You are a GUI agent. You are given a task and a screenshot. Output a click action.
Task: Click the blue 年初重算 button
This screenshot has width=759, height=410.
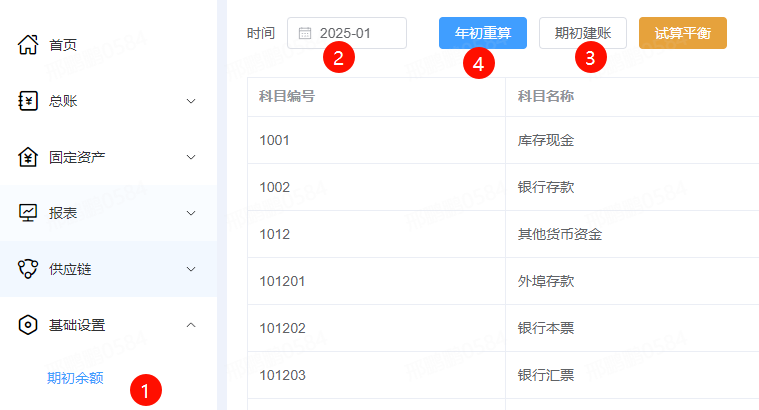click(483, 33)
